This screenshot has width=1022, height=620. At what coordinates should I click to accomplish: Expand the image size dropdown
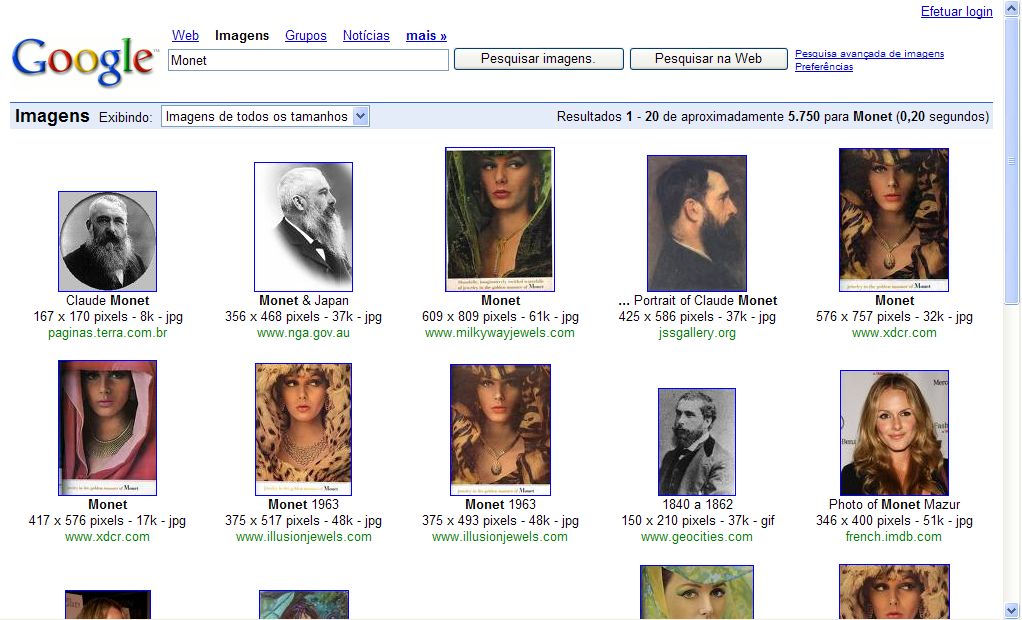(x=265, y=116)
